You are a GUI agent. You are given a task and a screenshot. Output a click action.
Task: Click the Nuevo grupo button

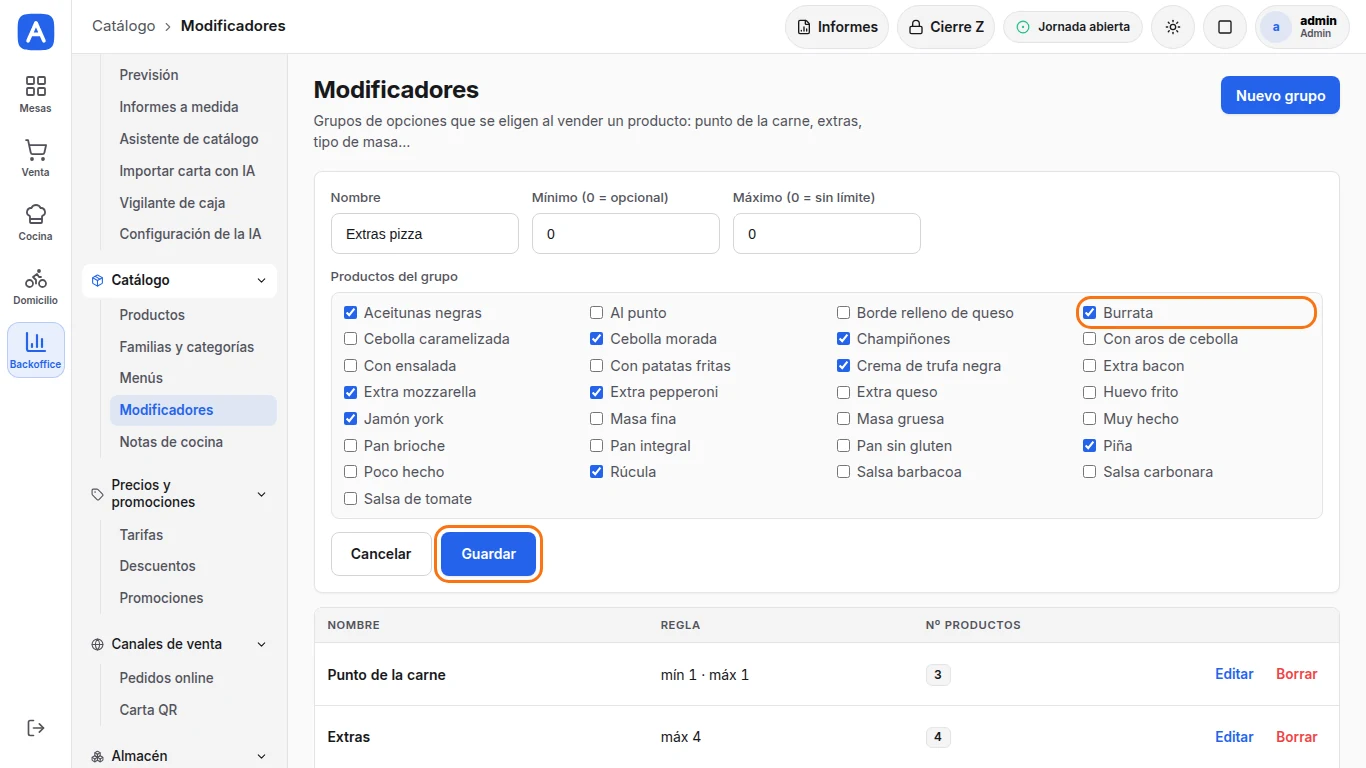click(x=1280, y=96)
